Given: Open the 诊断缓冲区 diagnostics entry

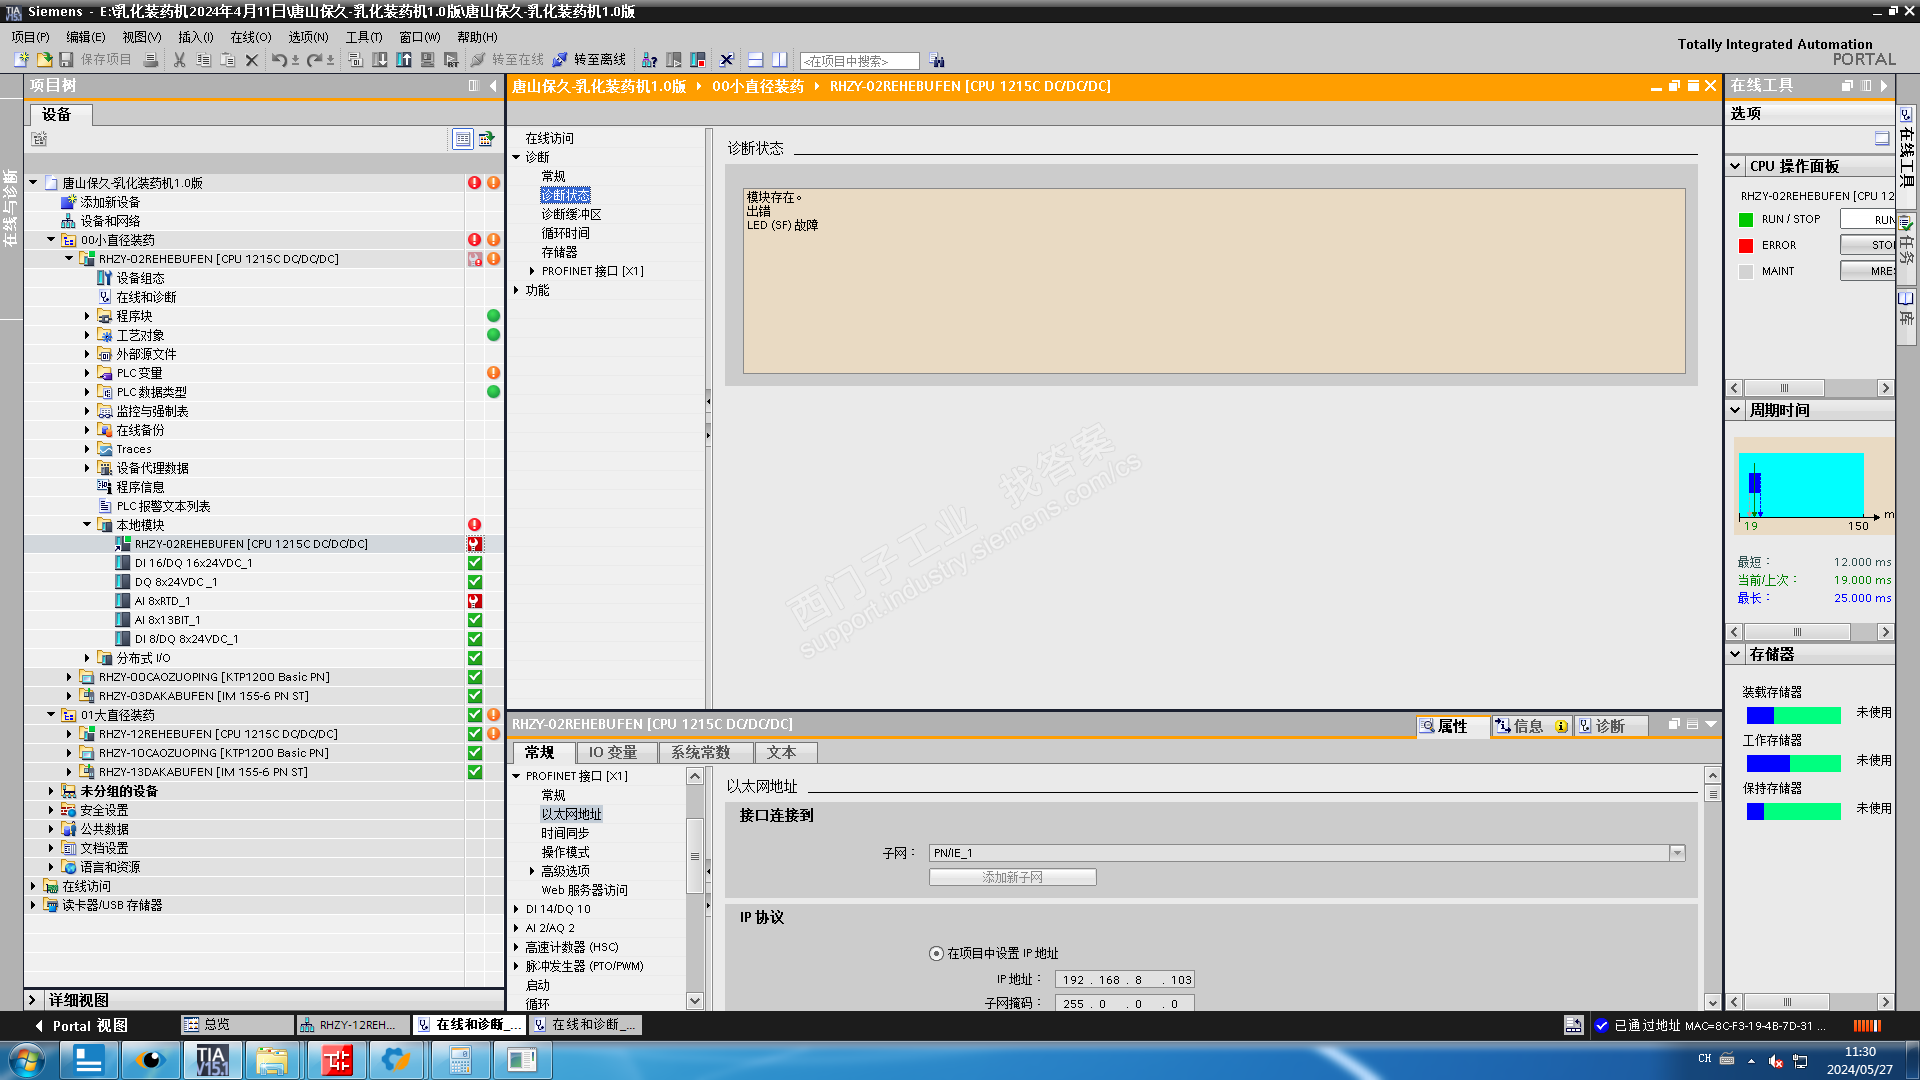Looking at the screenshot, I should point(571,214).
